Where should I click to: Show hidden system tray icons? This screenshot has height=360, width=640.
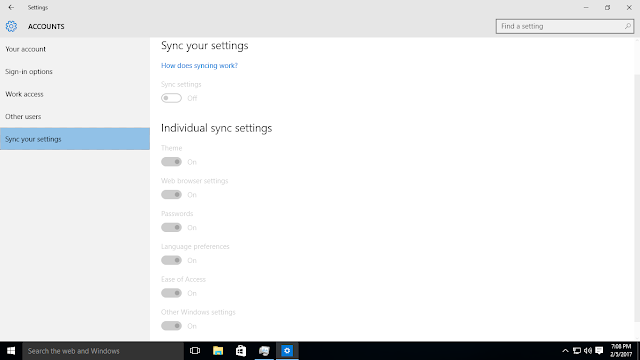(565, 351)
